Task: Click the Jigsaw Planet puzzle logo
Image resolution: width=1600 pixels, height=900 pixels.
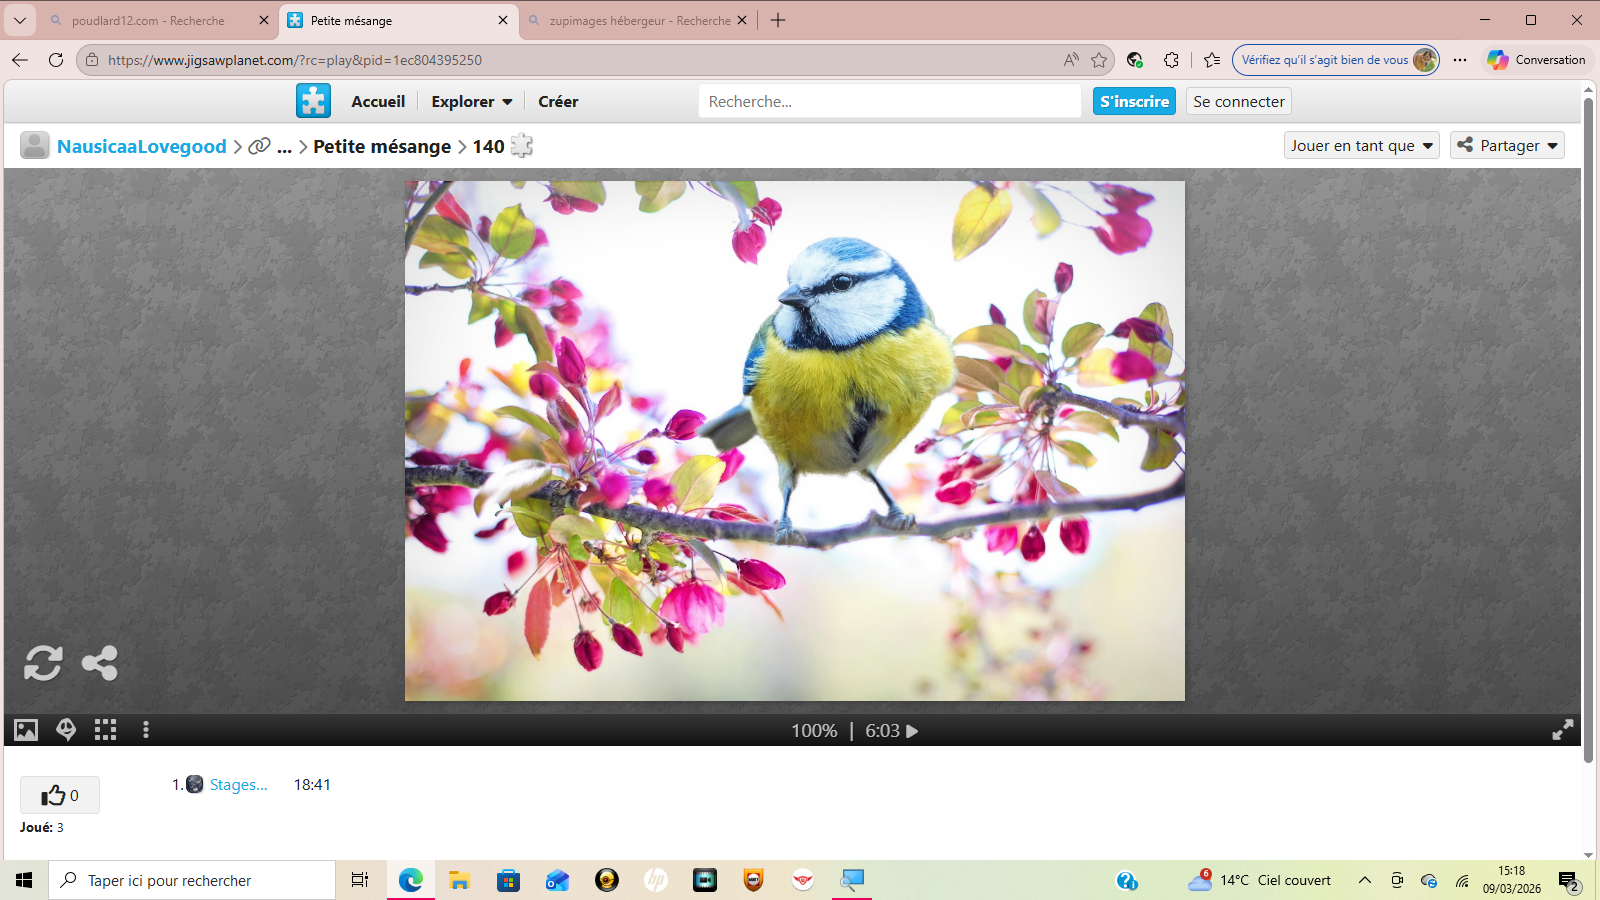Action: tap(313, 101)
